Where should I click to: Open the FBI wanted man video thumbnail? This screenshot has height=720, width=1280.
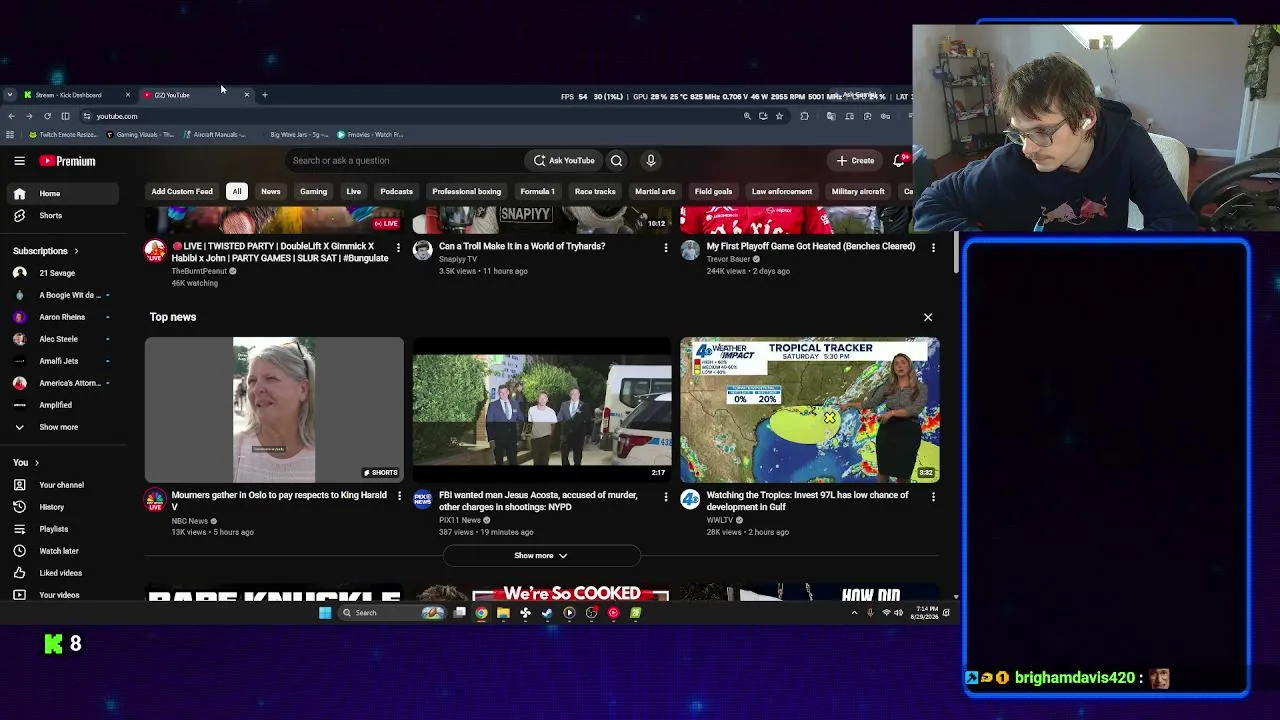pyautogui.click(x=542, y=410)
